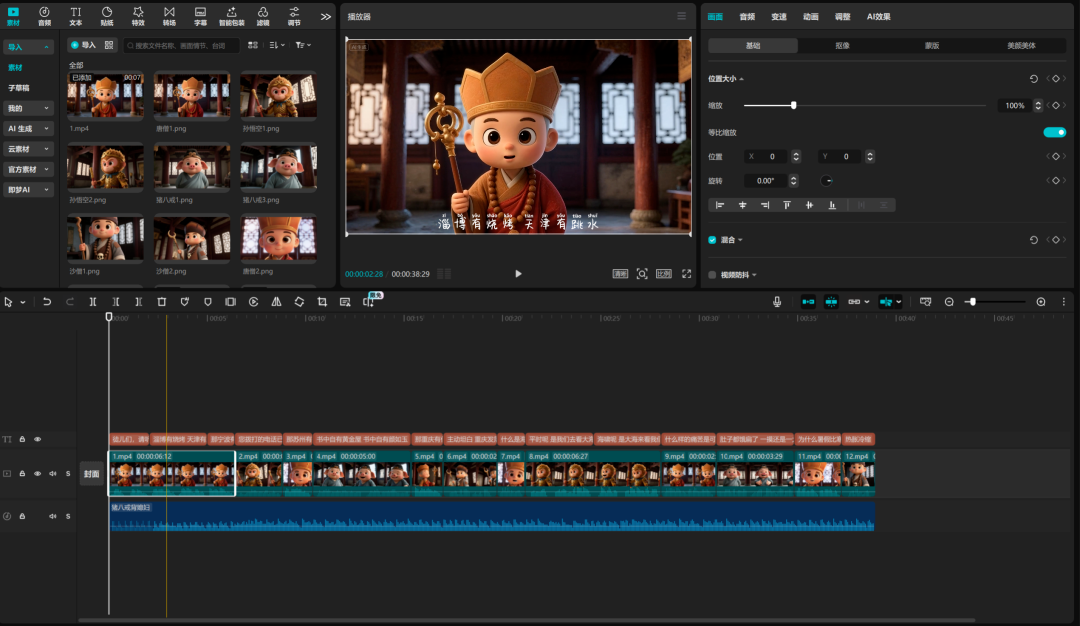
Task: Select the crop tool icon
Action: (322, 302)
